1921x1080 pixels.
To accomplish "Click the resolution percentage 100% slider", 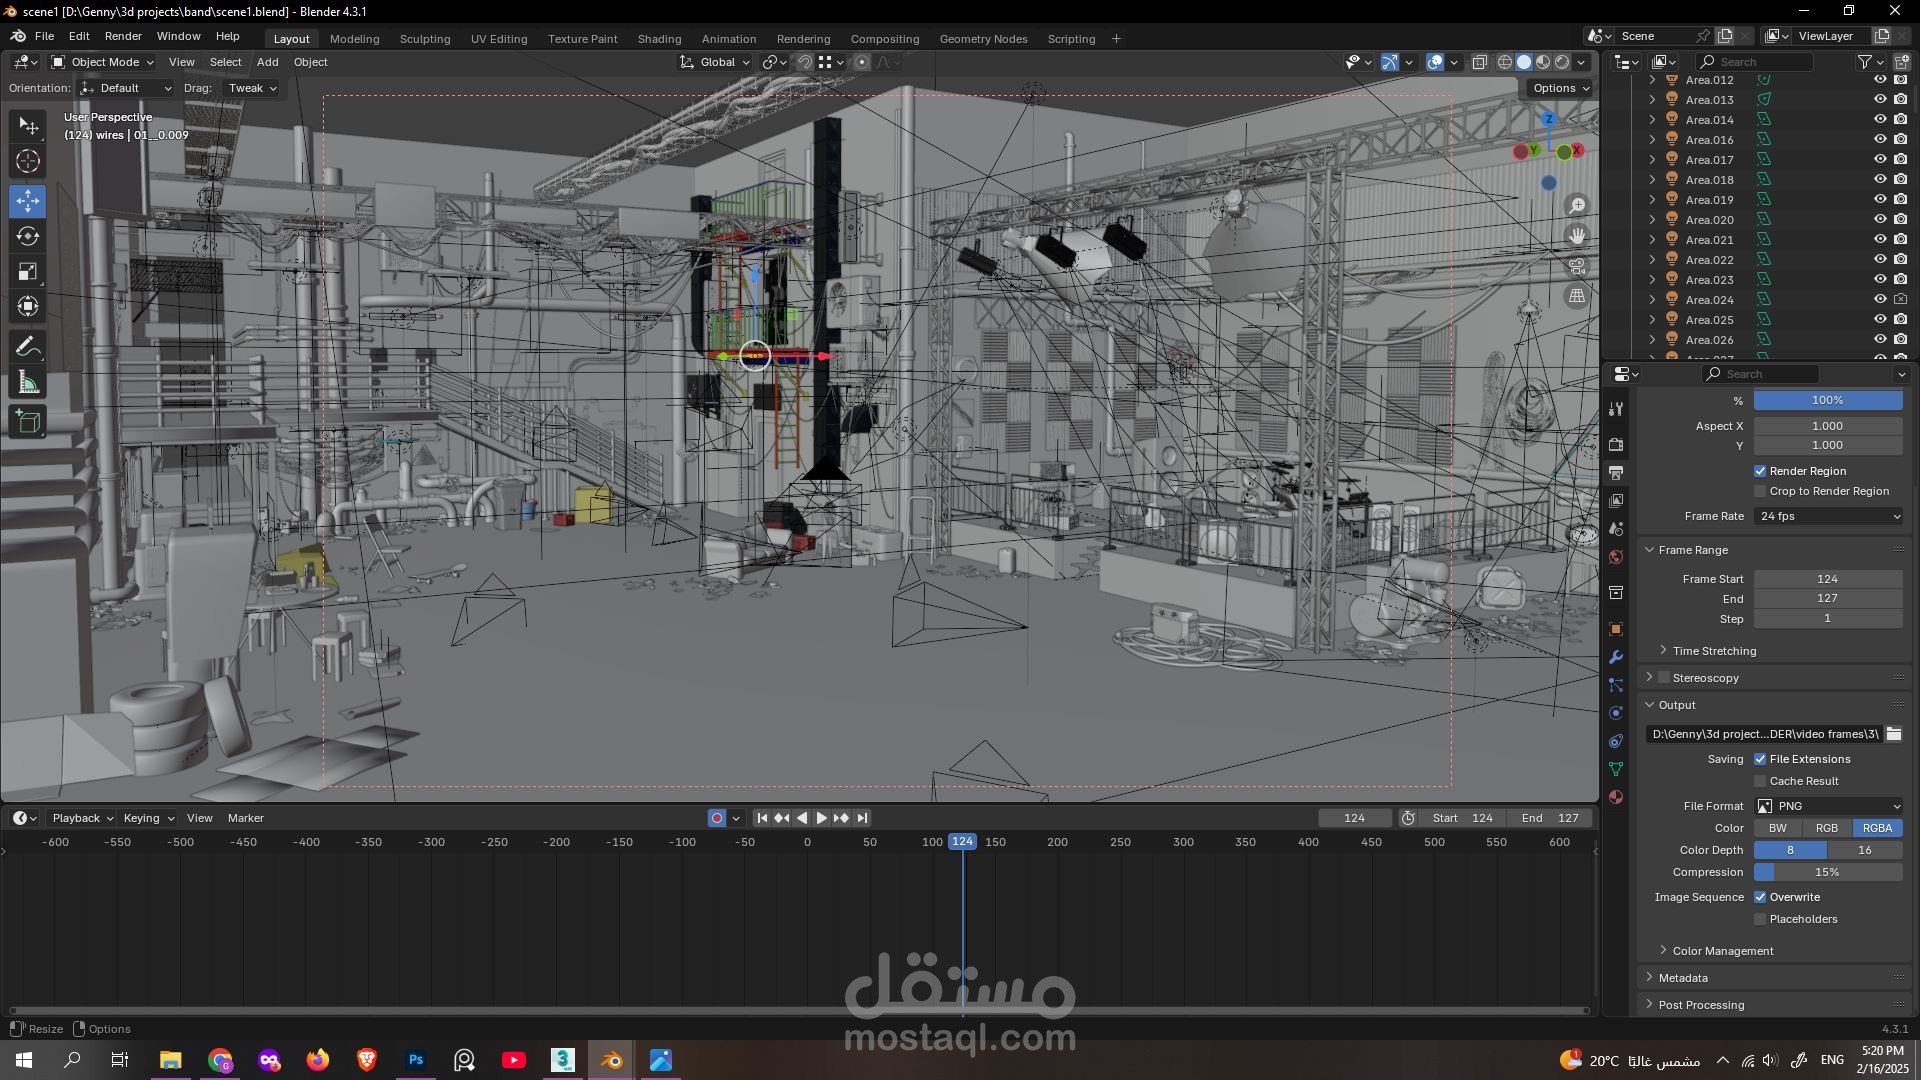I will 1828,400.
